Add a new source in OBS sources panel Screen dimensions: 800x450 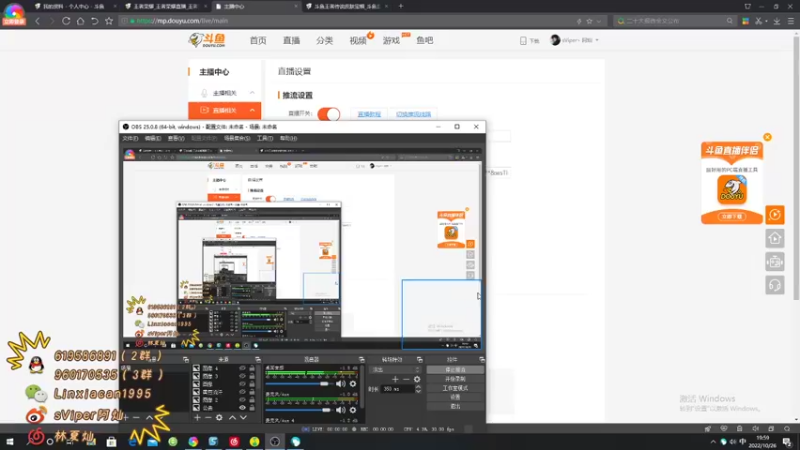197,417
